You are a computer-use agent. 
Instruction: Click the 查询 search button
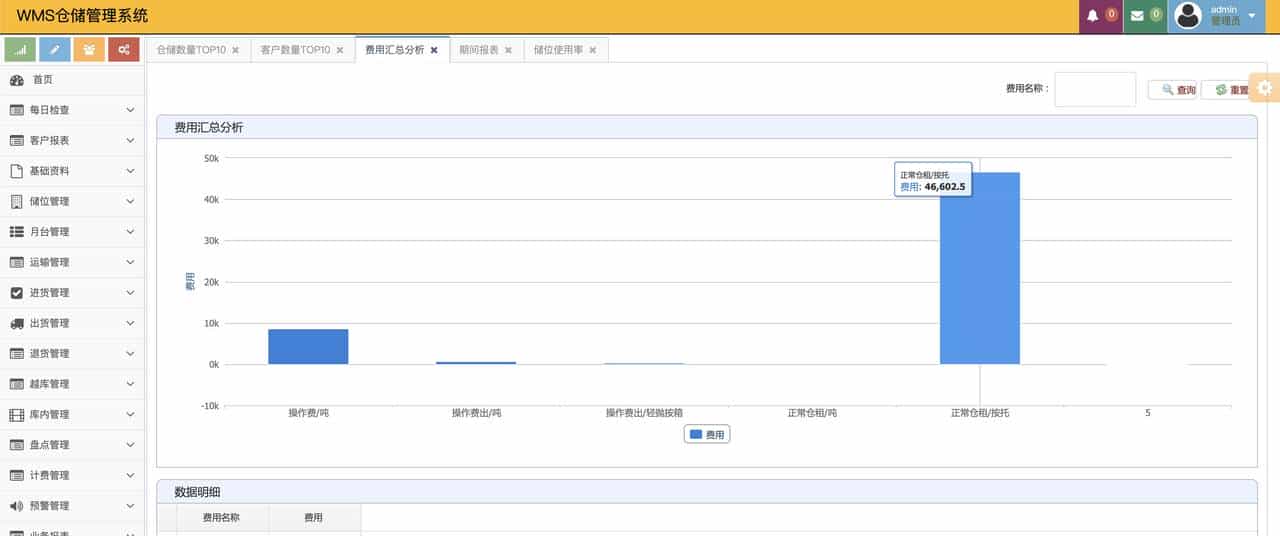tap(1173, 90)
